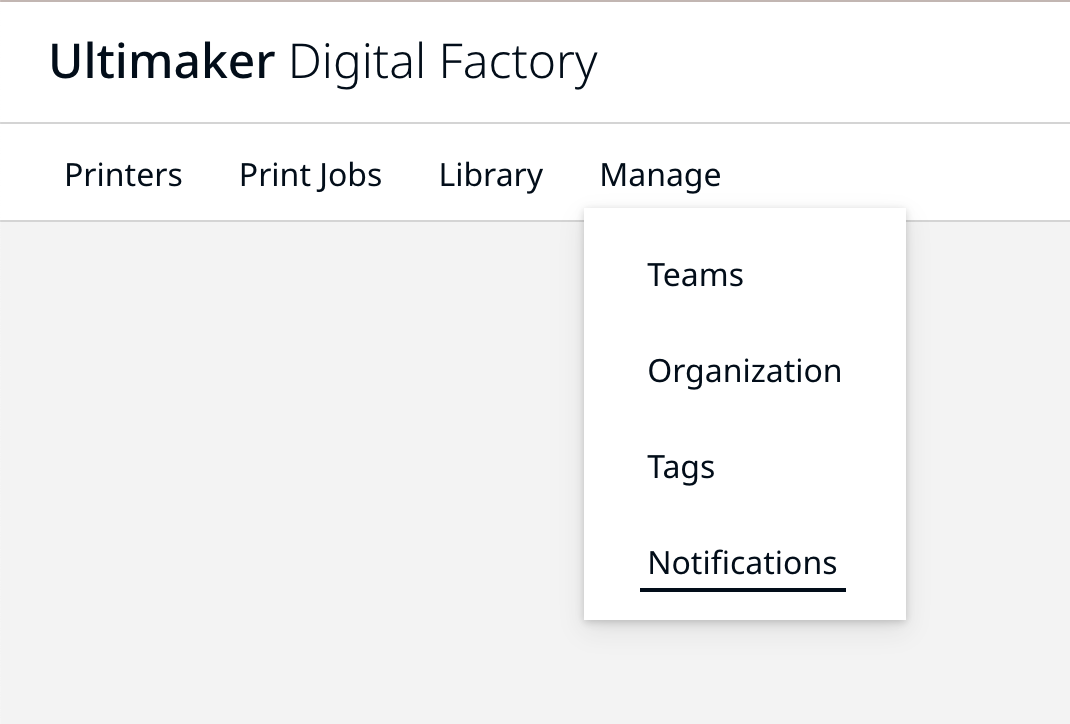Viewport: 1070px width, 724px height.
Task: Switch to the Print Jobs tab
Action: 310,174
